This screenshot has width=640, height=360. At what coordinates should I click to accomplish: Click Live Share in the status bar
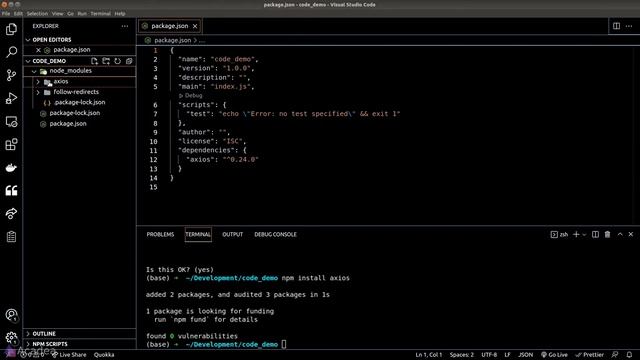(69, 355)
